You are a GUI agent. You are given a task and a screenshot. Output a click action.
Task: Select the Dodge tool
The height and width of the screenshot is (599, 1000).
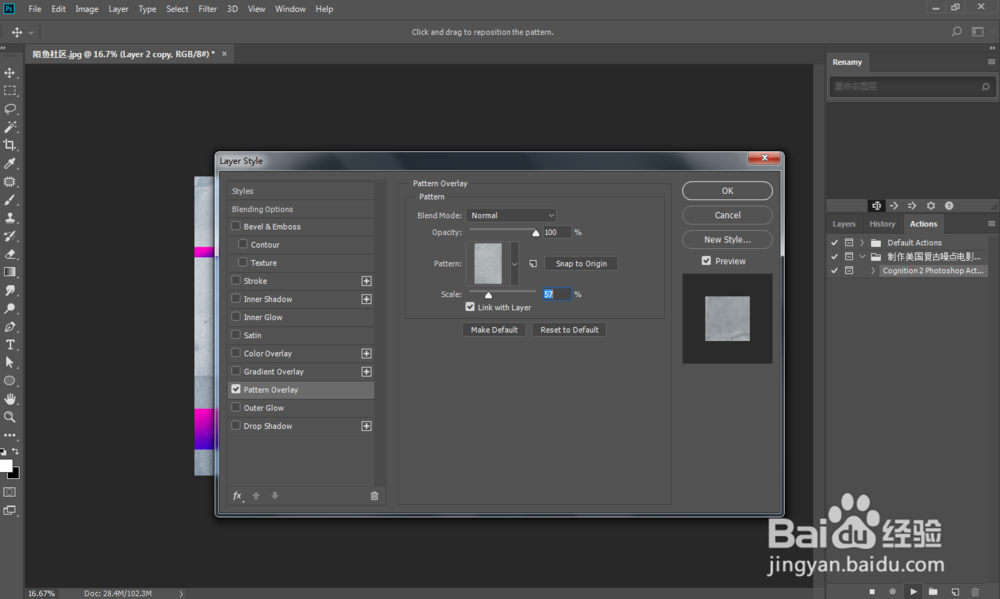(x=10, y=308)
